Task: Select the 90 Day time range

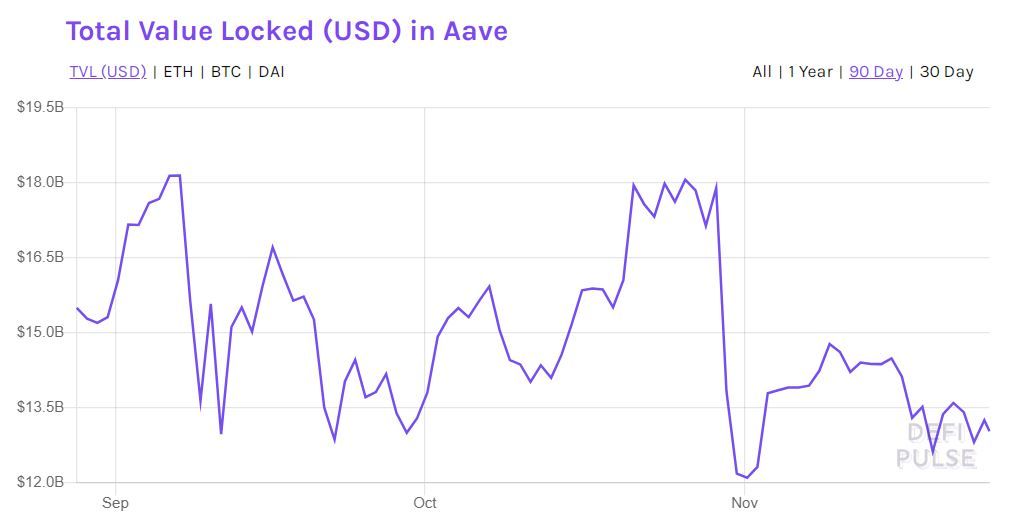Action: [x=876, y=72]
